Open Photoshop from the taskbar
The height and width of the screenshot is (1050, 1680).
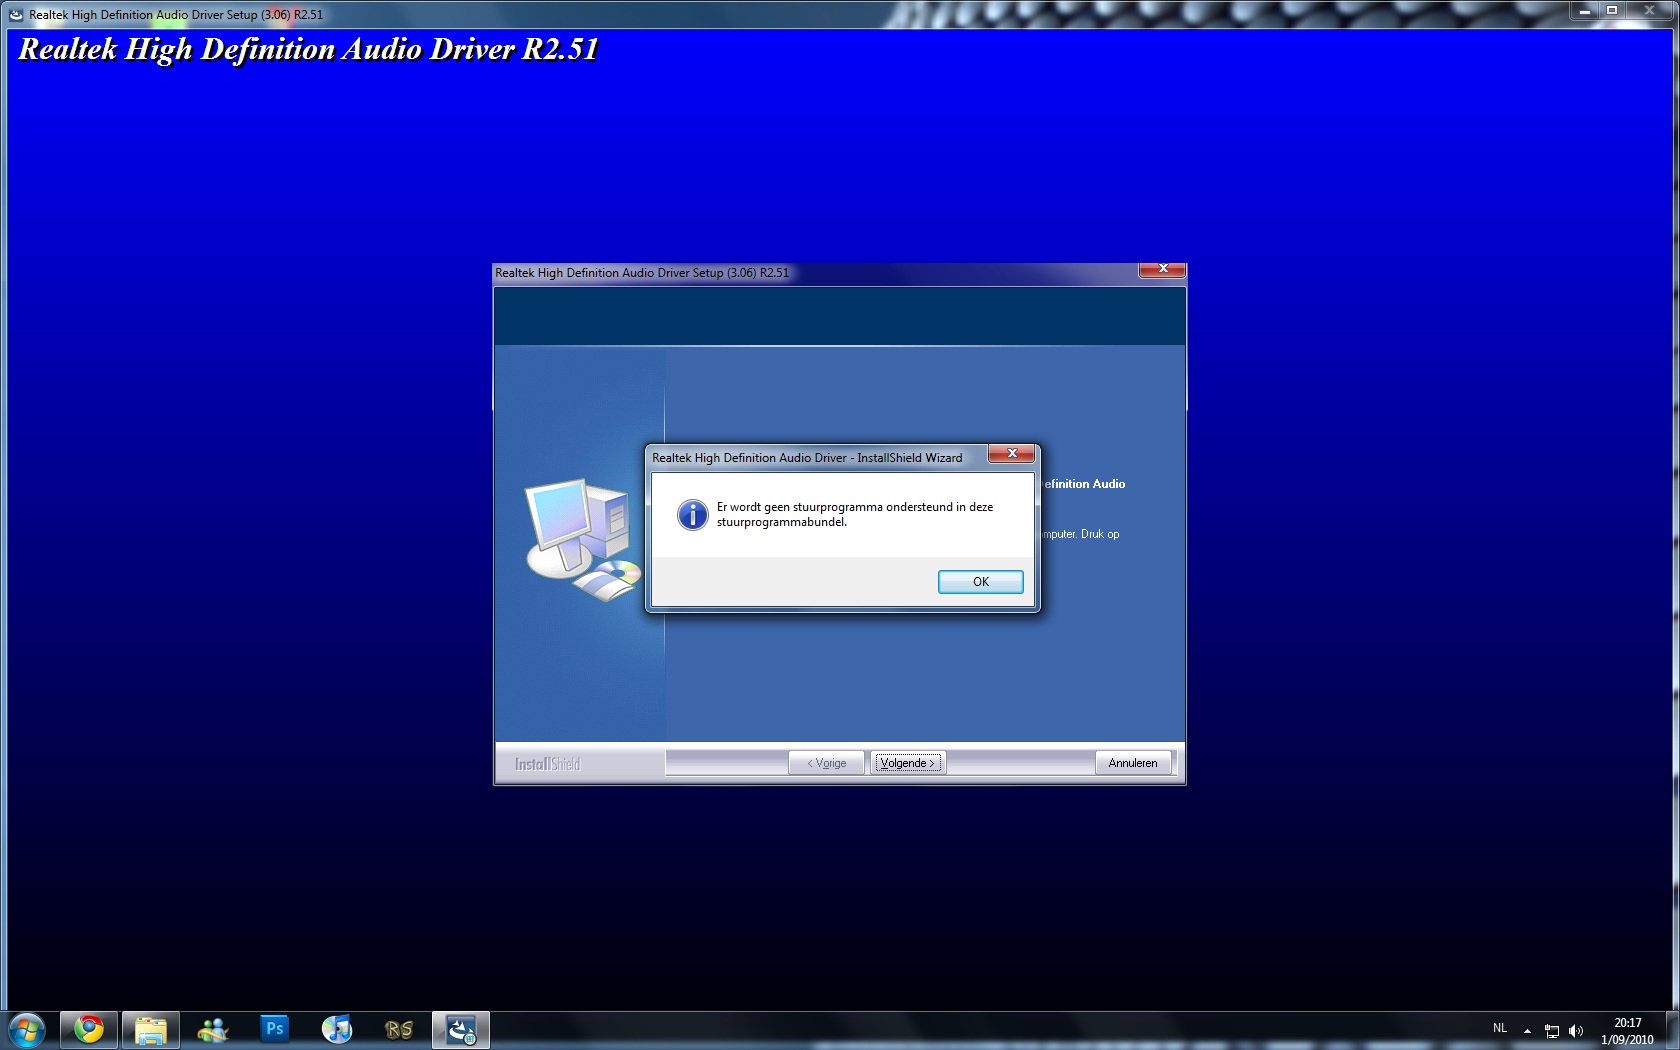click(x=275, y=1030)
